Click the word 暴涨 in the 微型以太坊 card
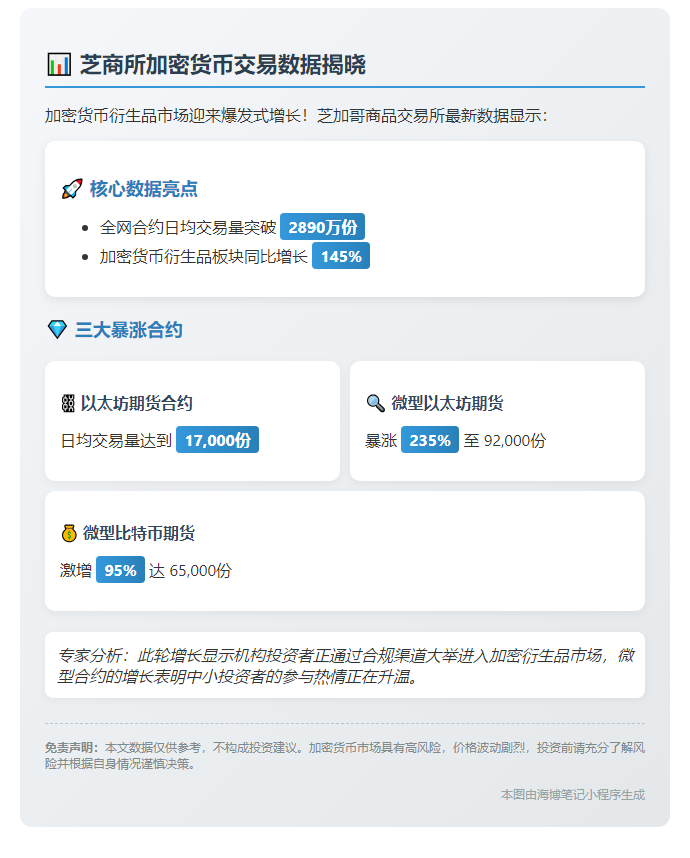Image resolution: width=690 pixels, height=858 pixels. (x=381, y=440)
